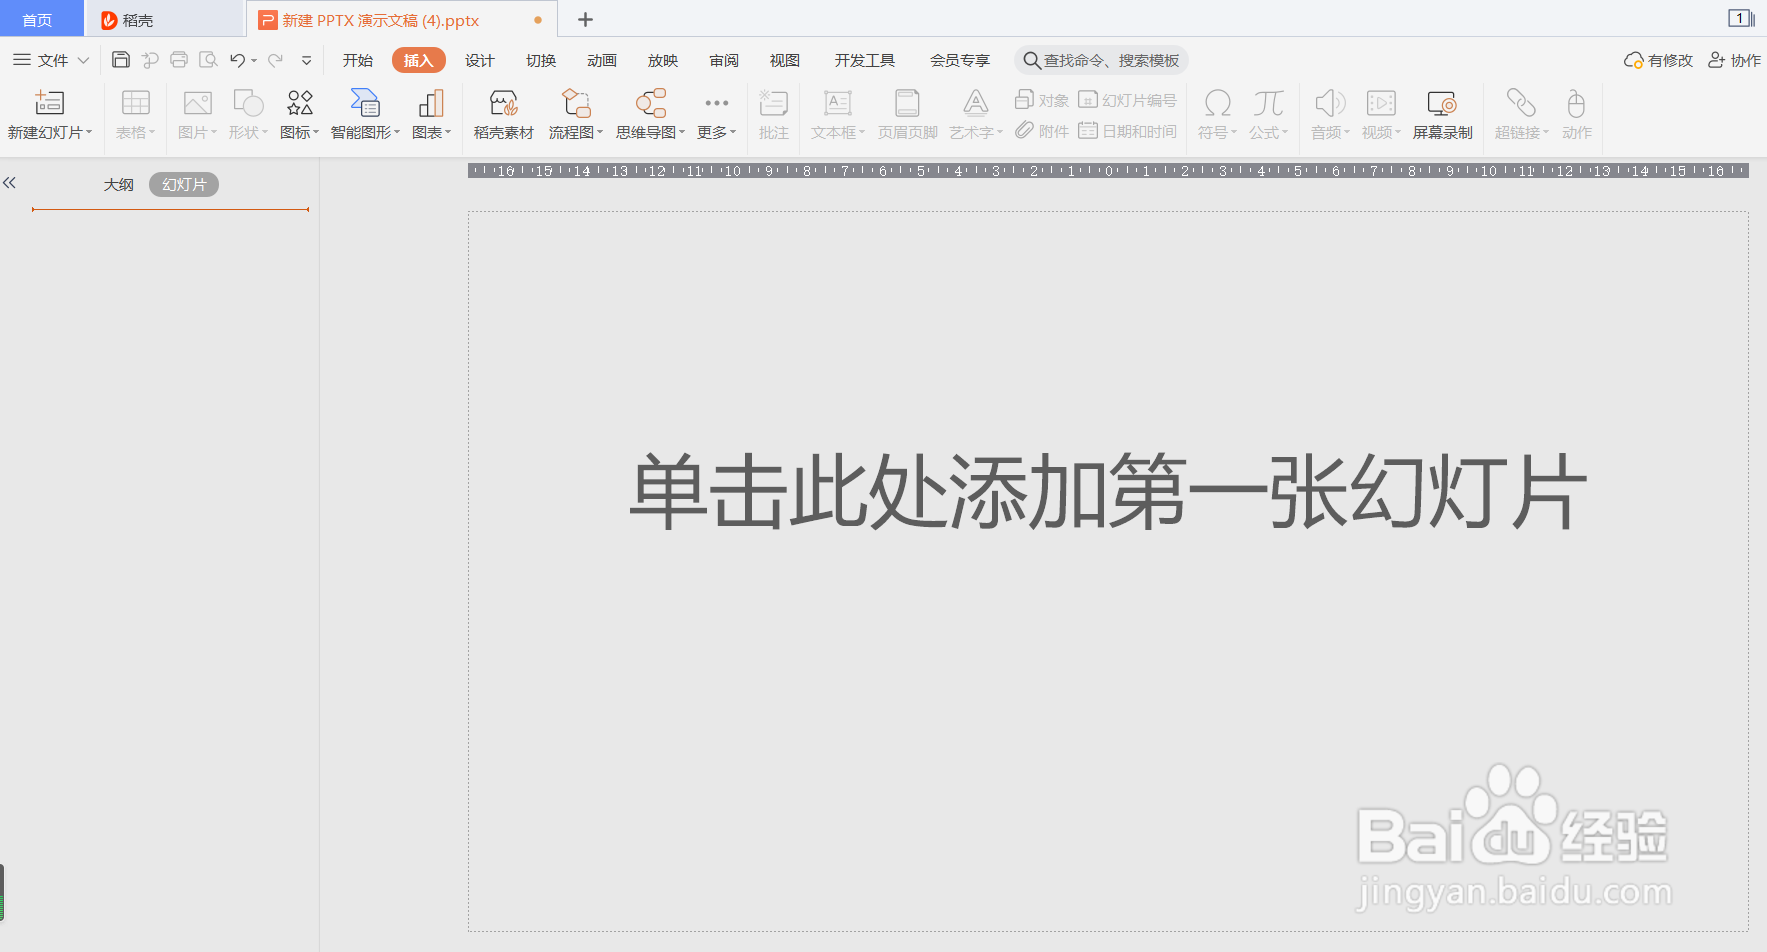The image size is (1767, 952).
Task: Expand the Chart dropdown arrow
Action: click(x=448, y=132)
